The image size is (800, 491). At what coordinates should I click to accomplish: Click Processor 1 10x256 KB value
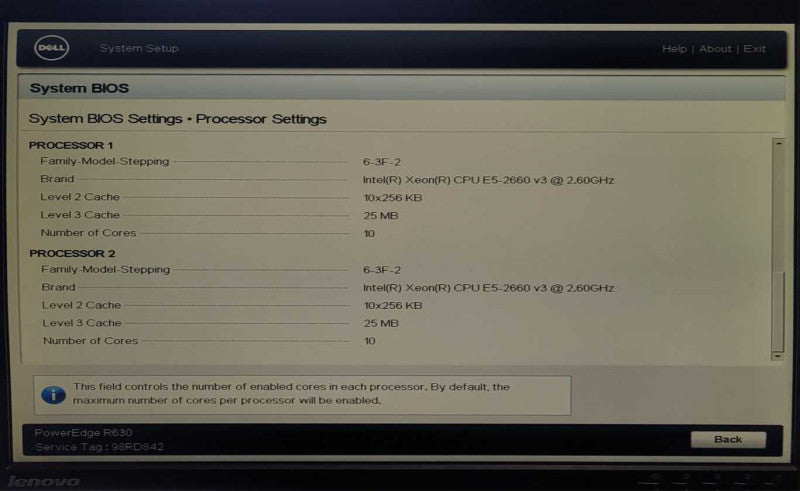(392, 198)
